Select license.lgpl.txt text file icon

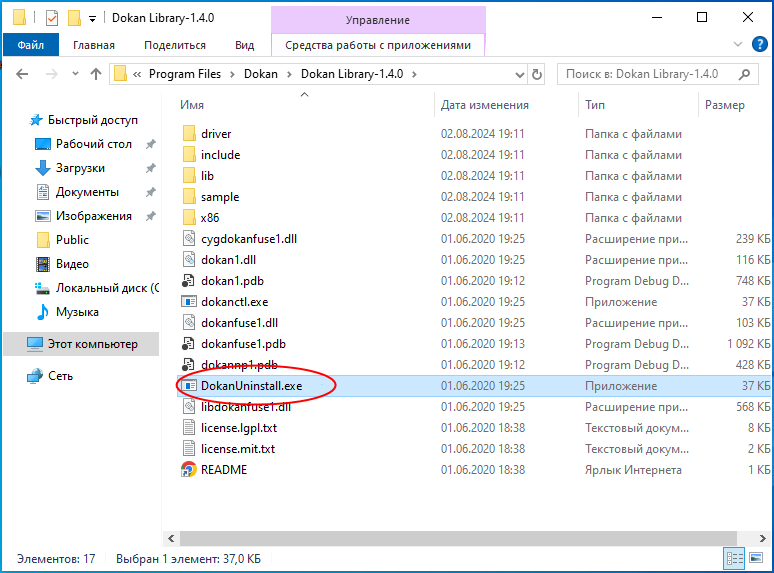click(x=189, y=428)
